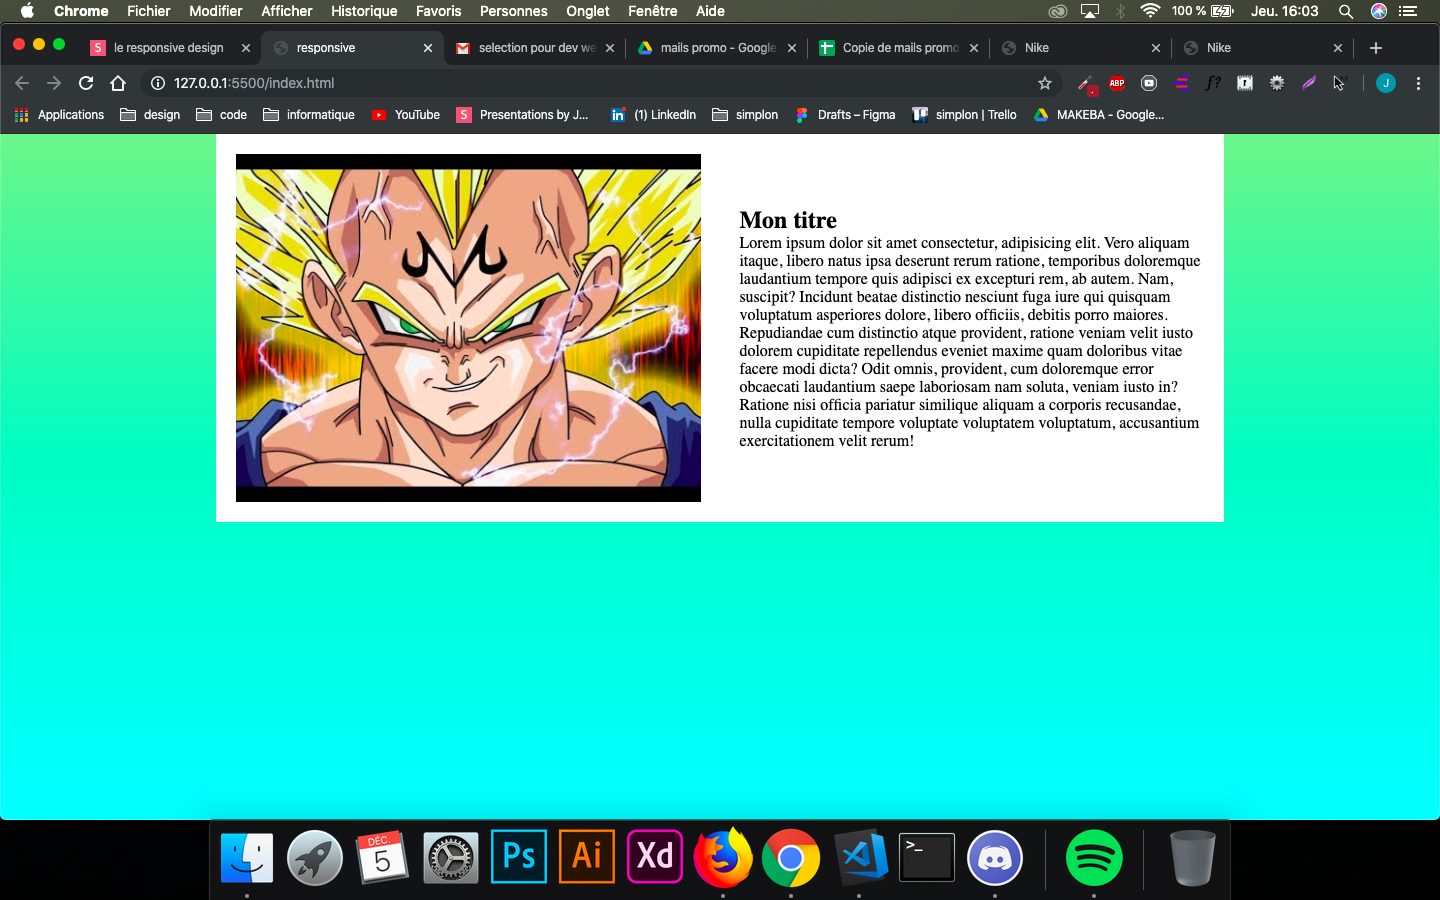
Task: Open the striped red and purple lines extension
Action: (1181, 83)
